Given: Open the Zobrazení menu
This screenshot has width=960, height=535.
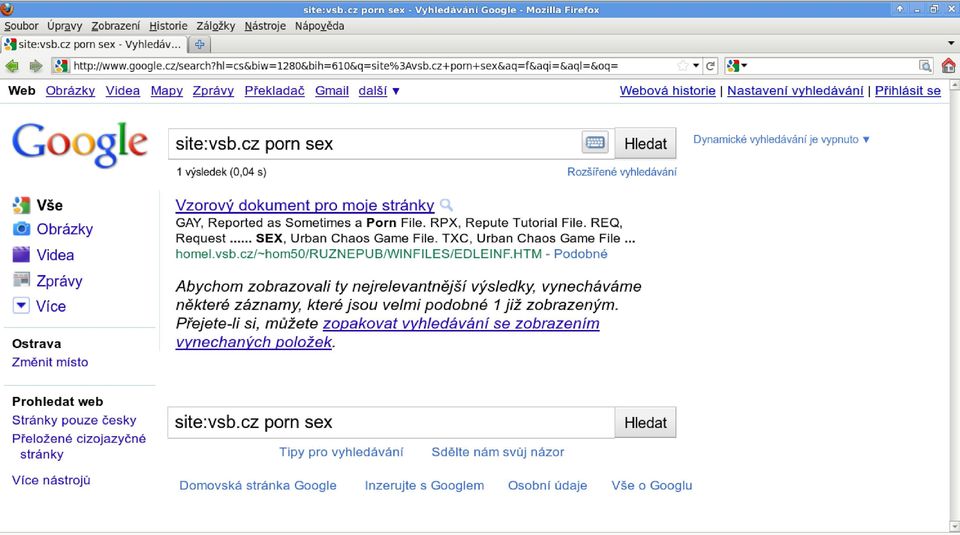Looking at the screenshot, I should click(116, 26).
